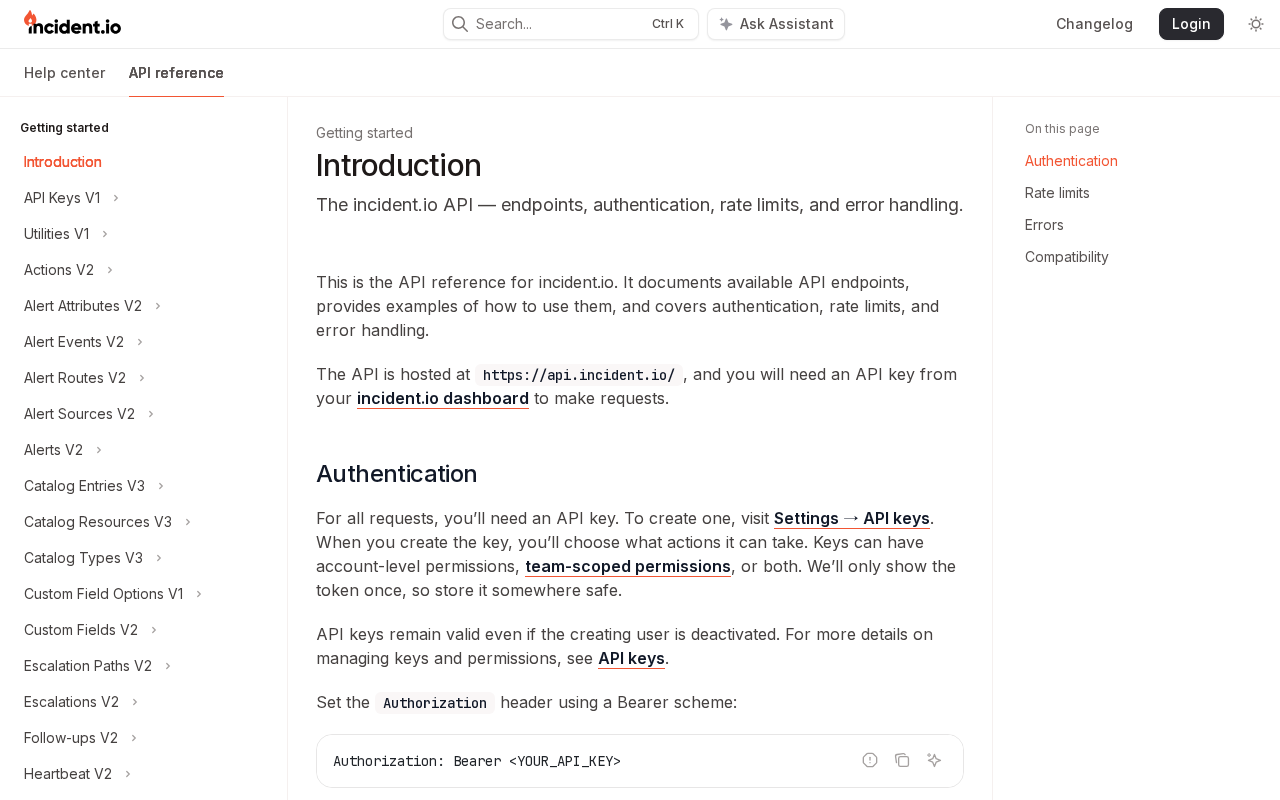Viewport: 1280px width, 800px height.
Task: Click the report issue icon in code block
Action: [x=870, y=760]
